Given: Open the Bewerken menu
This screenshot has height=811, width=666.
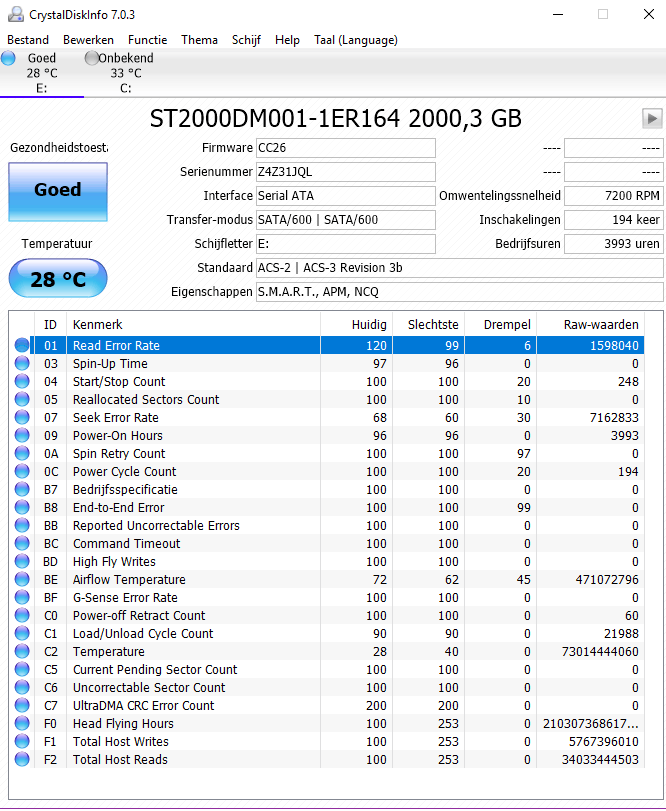Looking at the screenshot, I should click(88, 40).
